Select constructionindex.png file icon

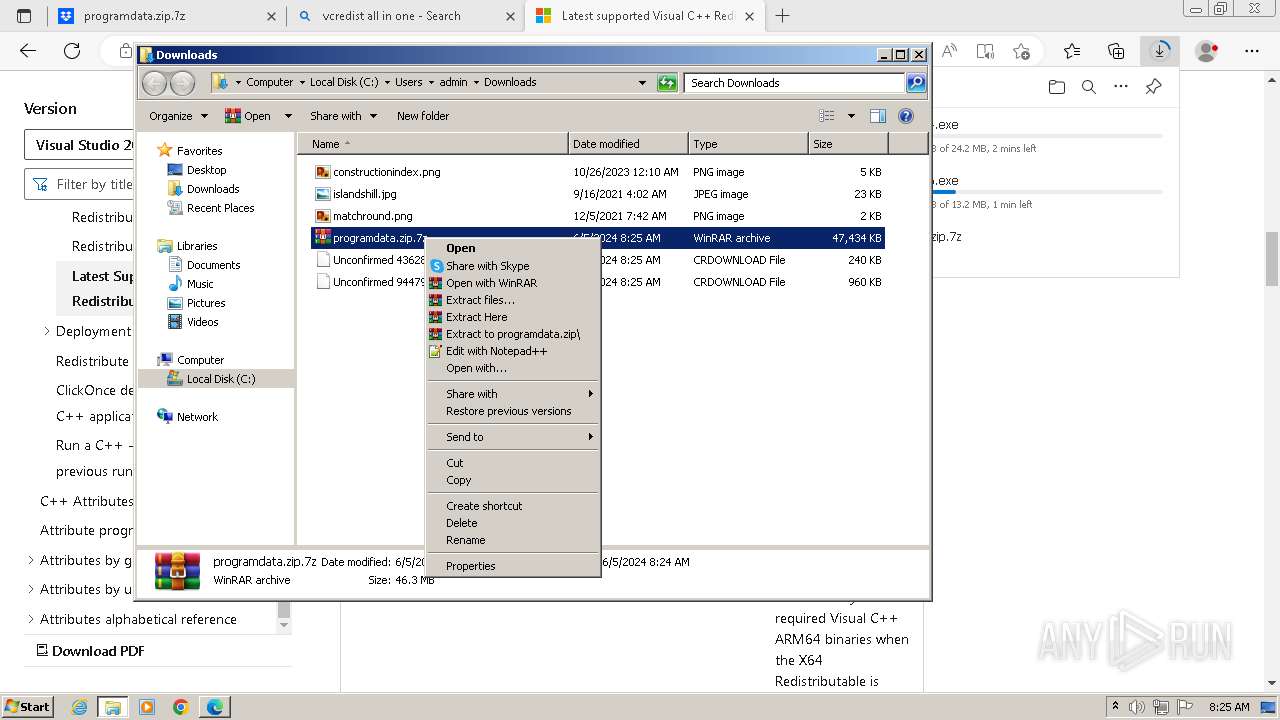pyautogui.click(x=322, y=172)
